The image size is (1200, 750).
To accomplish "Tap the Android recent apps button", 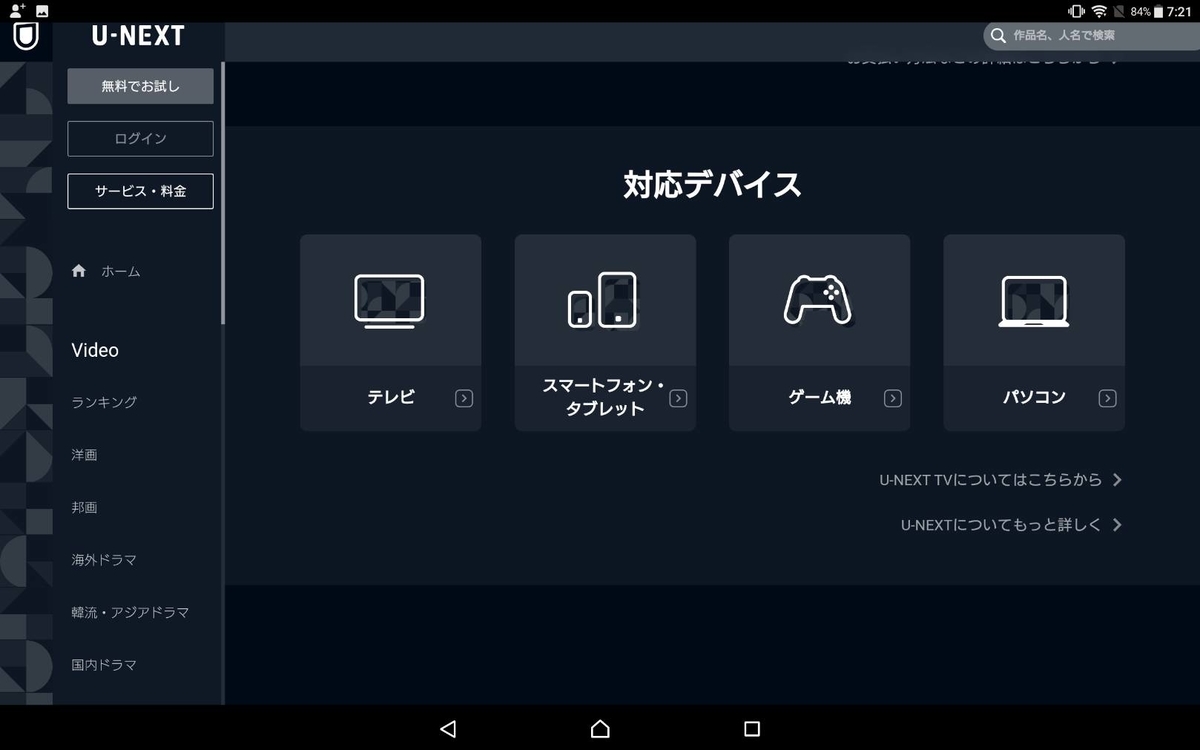I will point(752,729).
